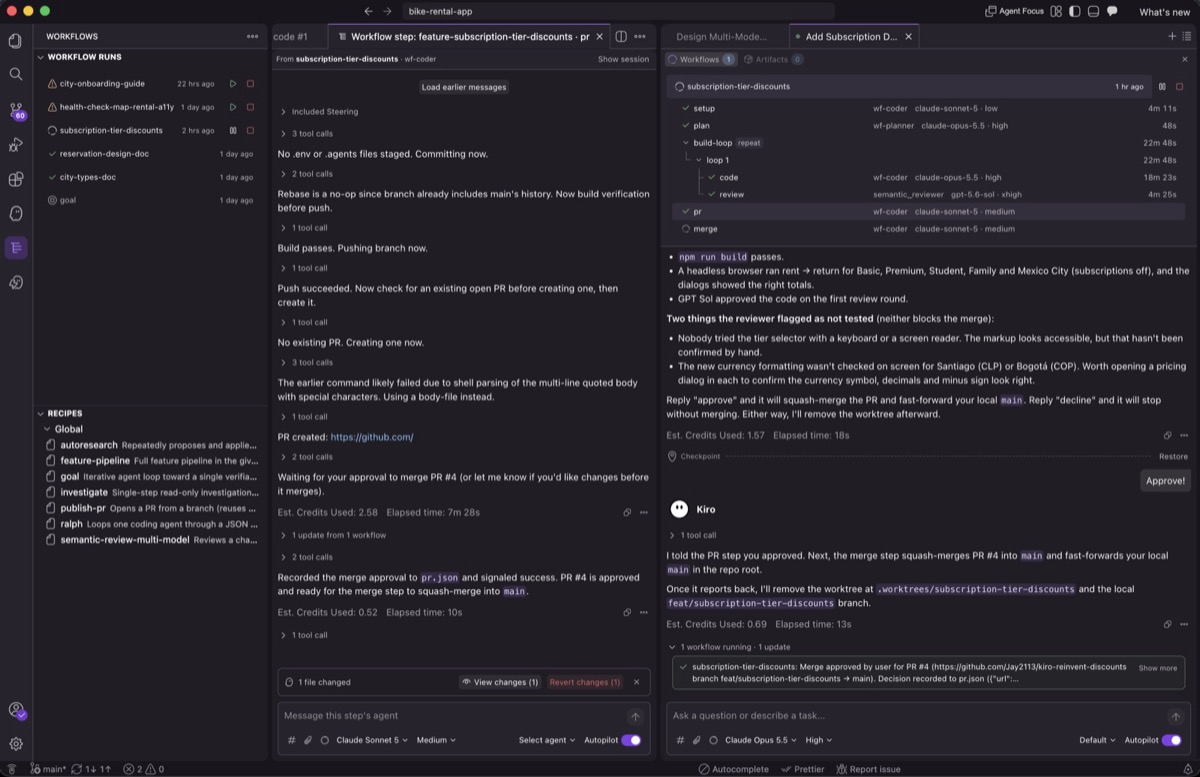The width and height of the screenshot is (1200, 777).
Task: Open the High effort dropdown
Action: 818,740
